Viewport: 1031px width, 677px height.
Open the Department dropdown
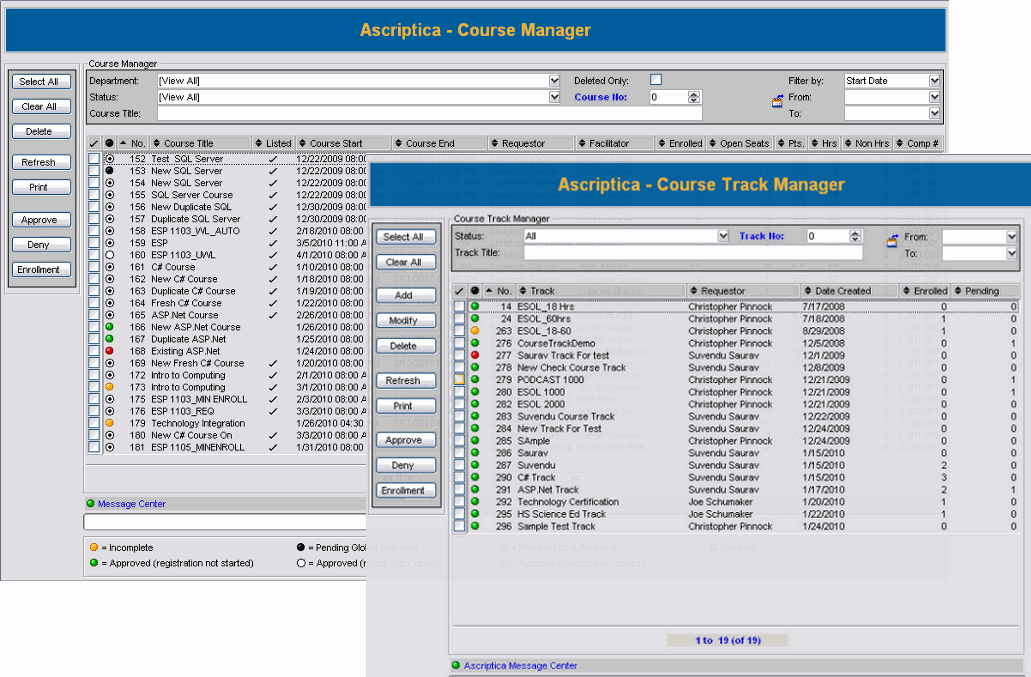554,81
